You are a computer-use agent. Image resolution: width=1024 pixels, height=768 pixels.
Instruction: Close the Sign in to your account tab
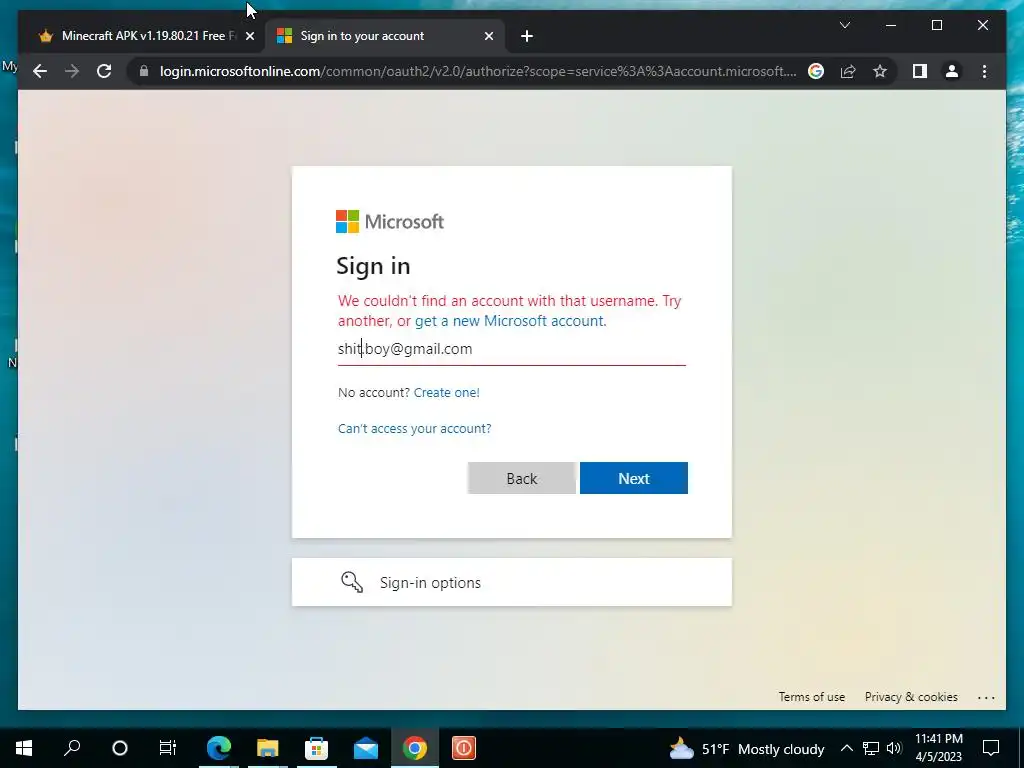[488, 37]
